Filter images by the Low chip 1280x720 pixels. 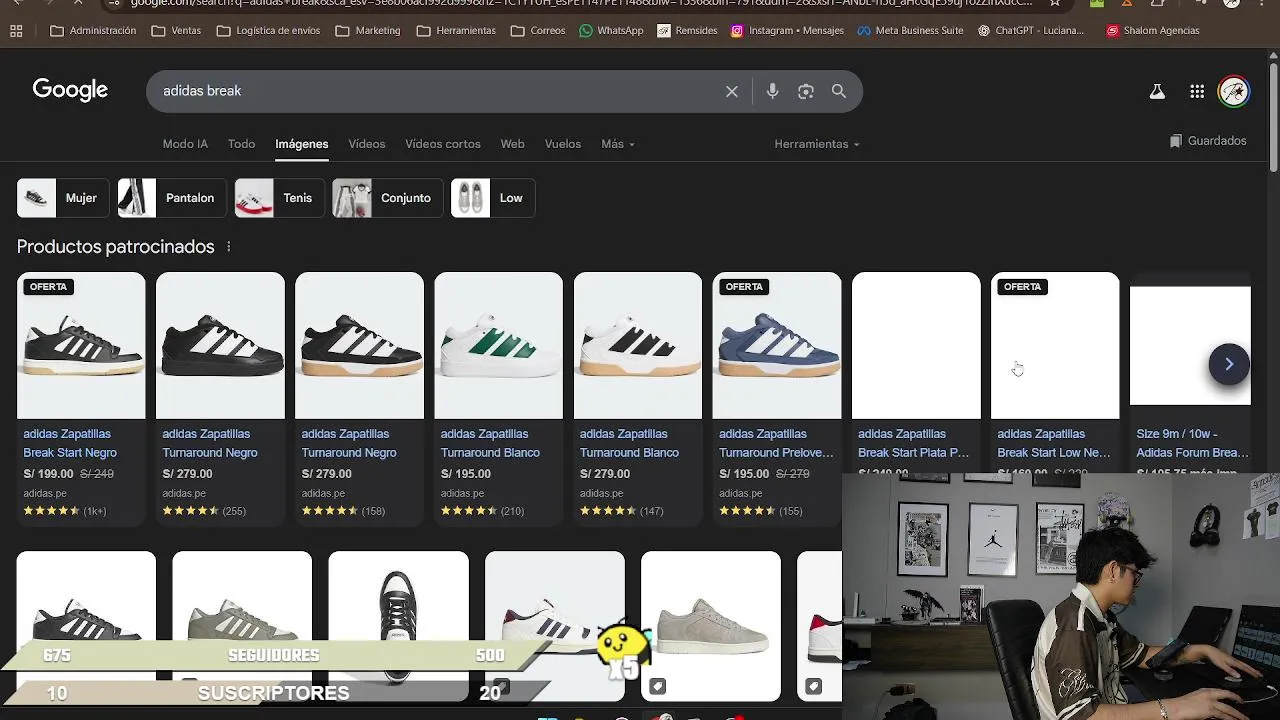tap(493, 198)
